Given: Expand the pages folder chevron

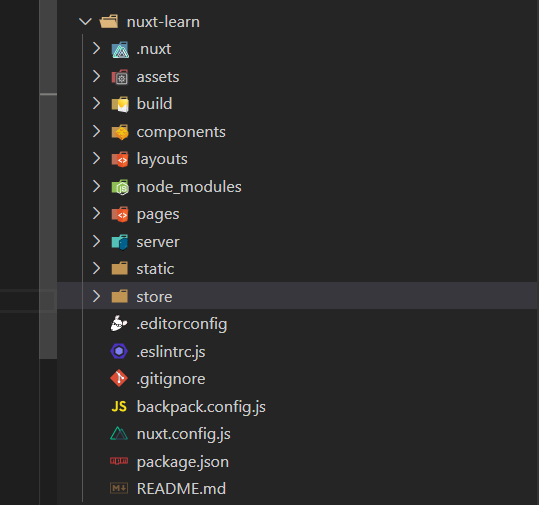Looking at the screenshot, I should click(97, 213).
